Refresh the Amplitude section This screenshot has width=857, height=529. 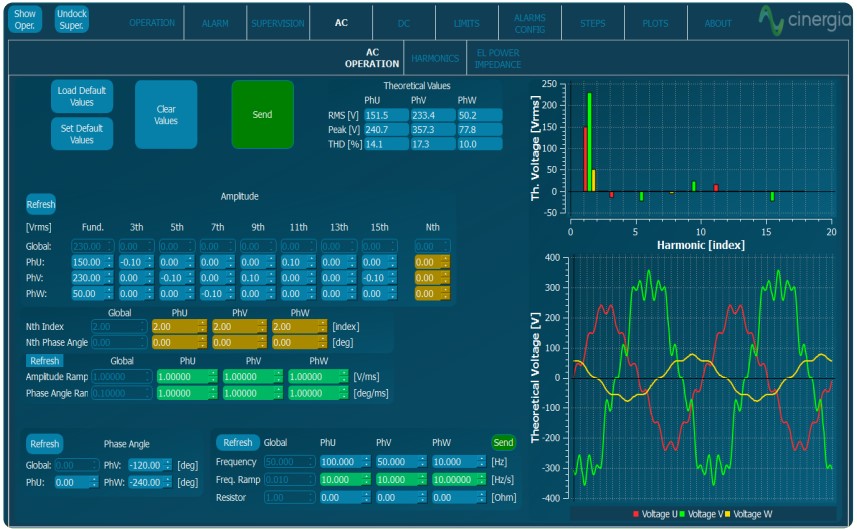41,204
